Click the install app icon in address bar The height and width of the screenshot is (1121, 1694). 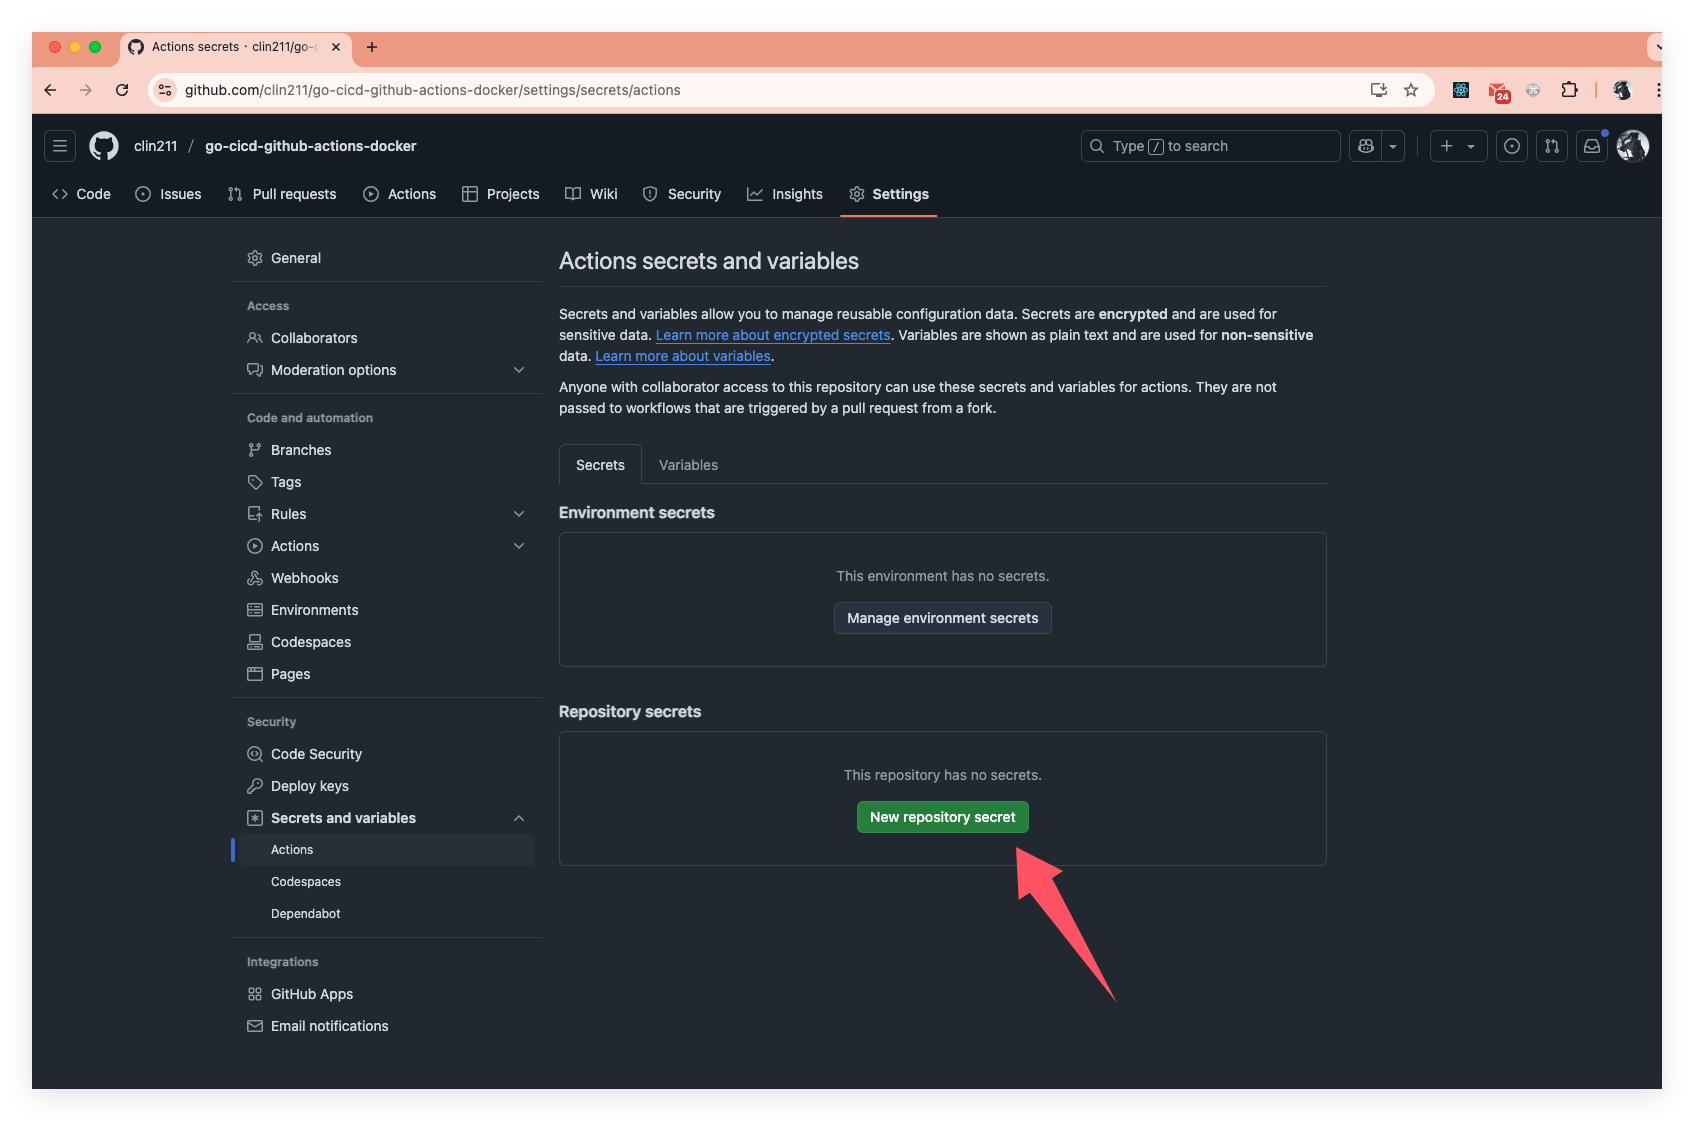click(1379, 90)
